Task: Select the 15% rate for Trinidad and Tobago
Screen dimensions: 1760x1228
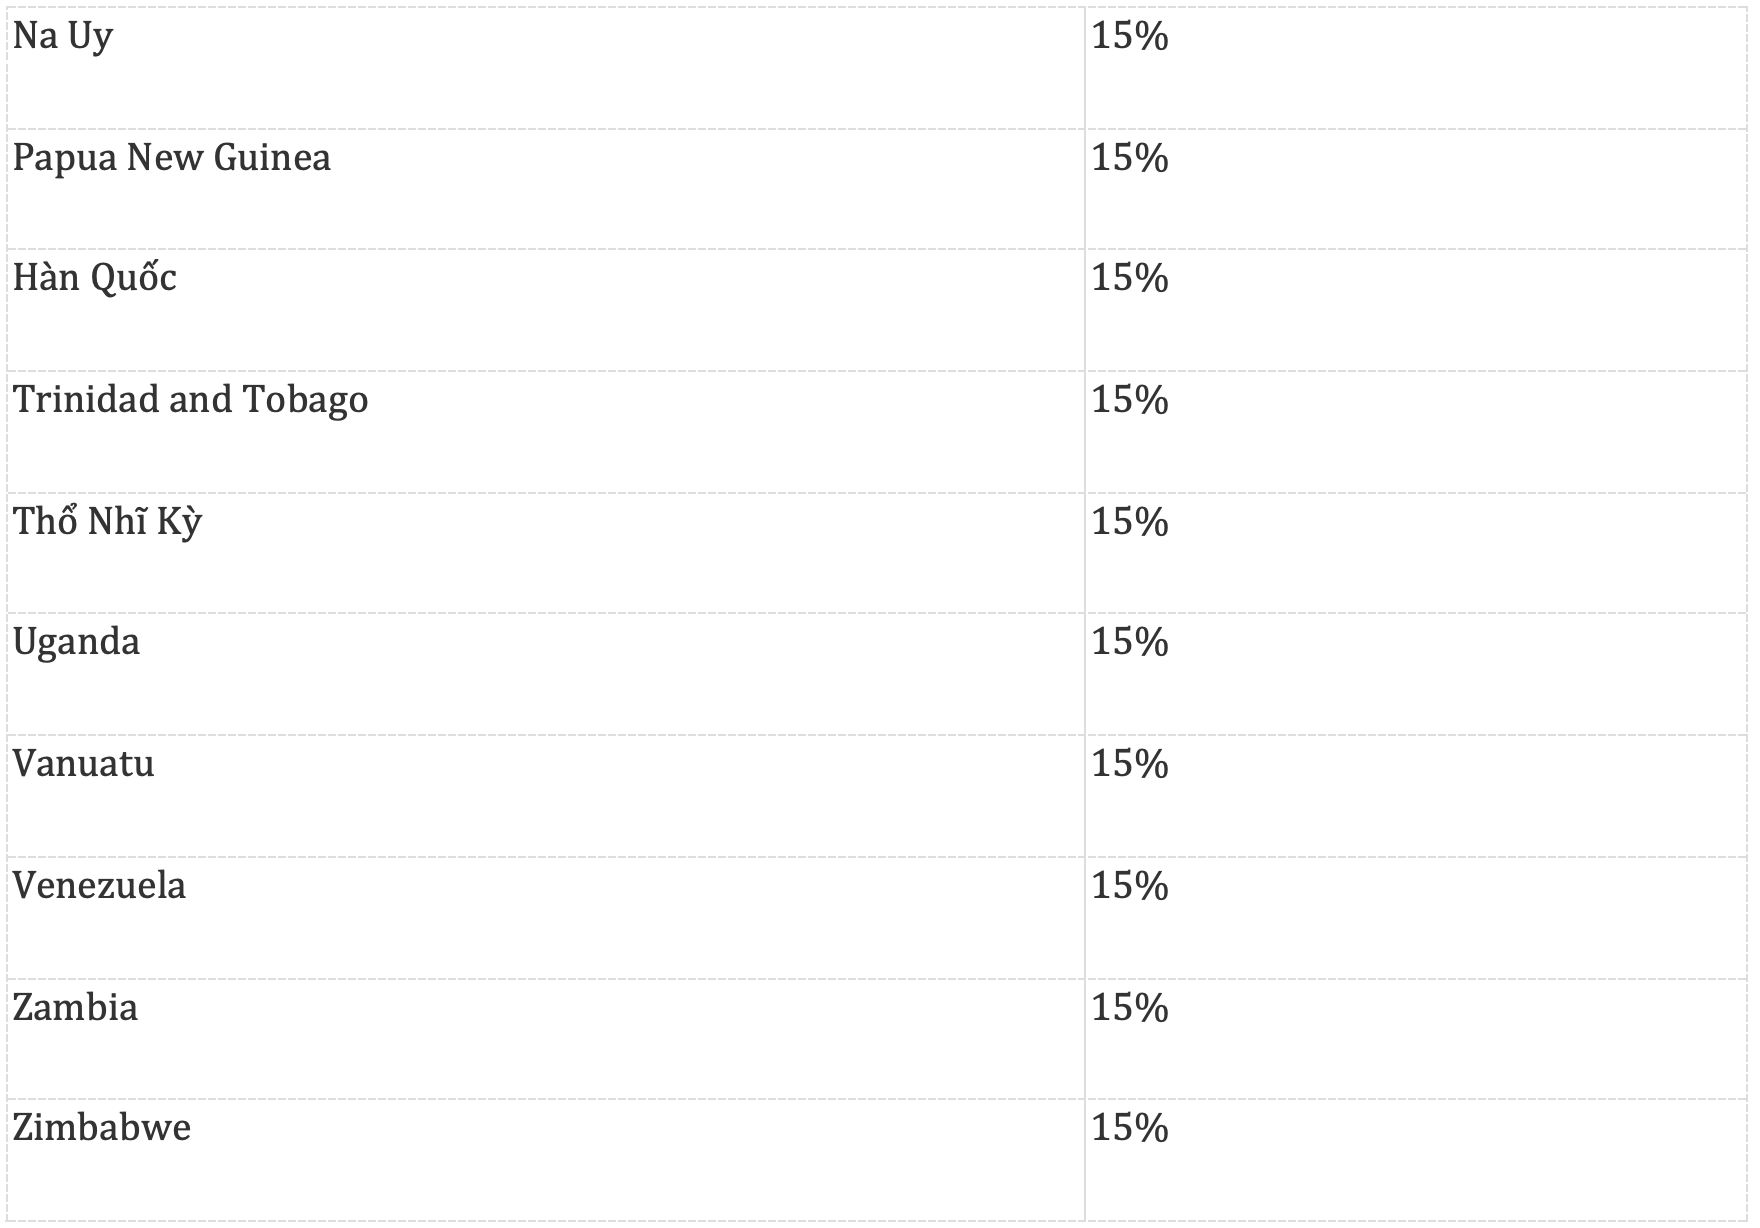Action: coord(1130,400)
